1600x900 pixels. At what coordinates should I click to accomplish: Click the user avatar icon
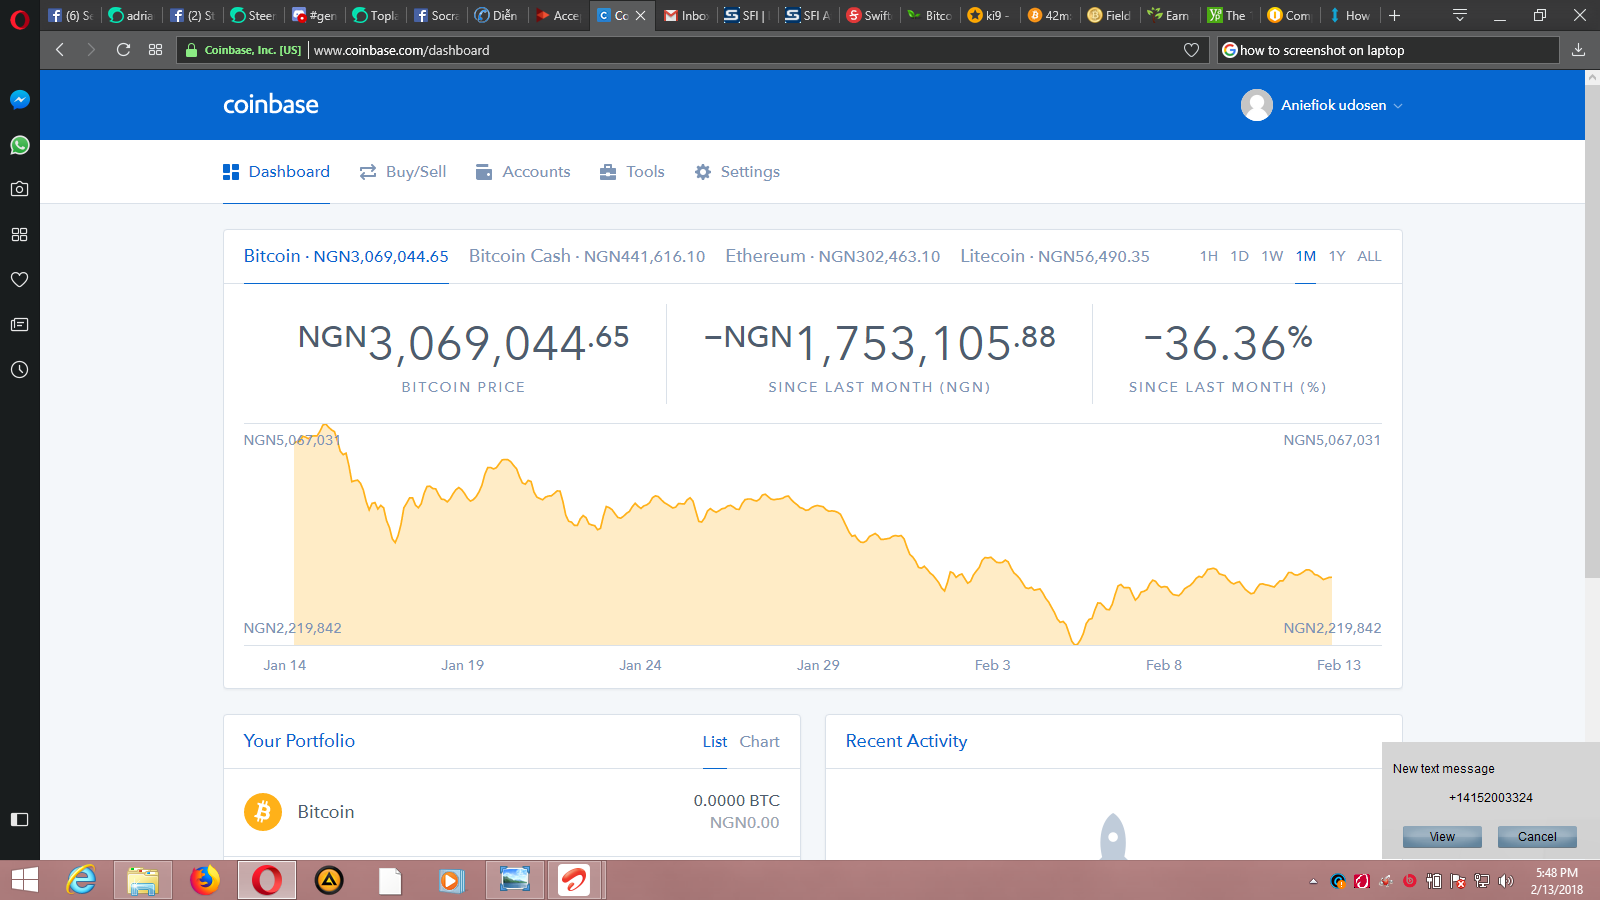tap(1257, 105)
